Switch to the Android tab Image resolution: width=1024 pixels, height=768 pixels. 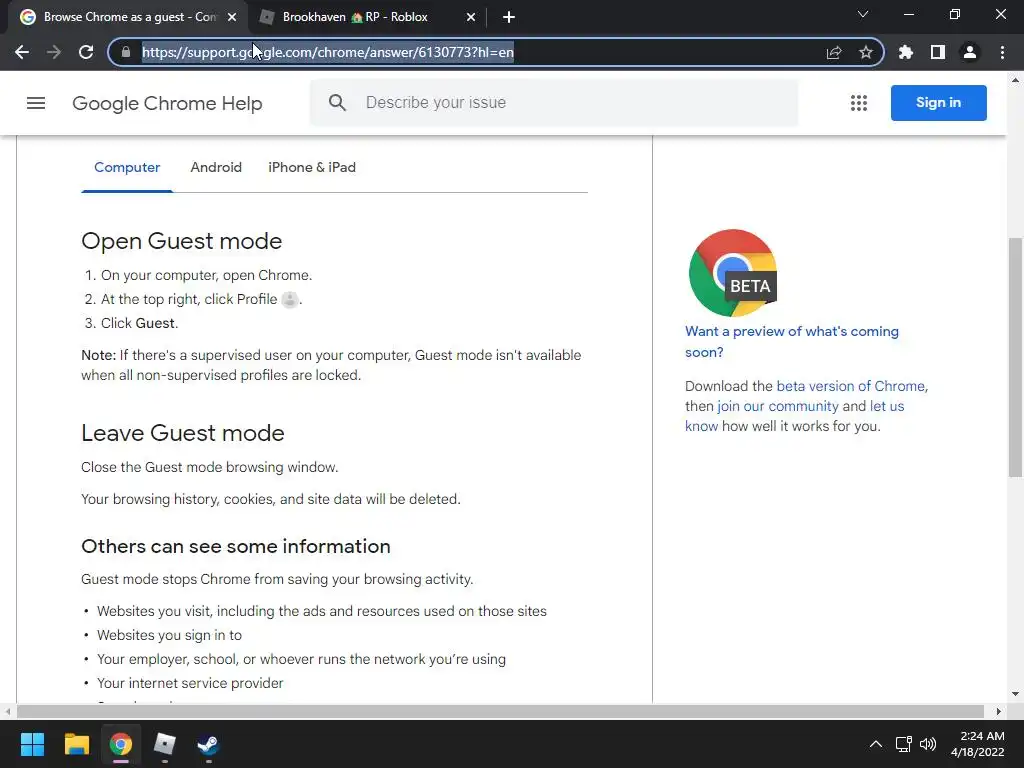(x=216, y=168)
